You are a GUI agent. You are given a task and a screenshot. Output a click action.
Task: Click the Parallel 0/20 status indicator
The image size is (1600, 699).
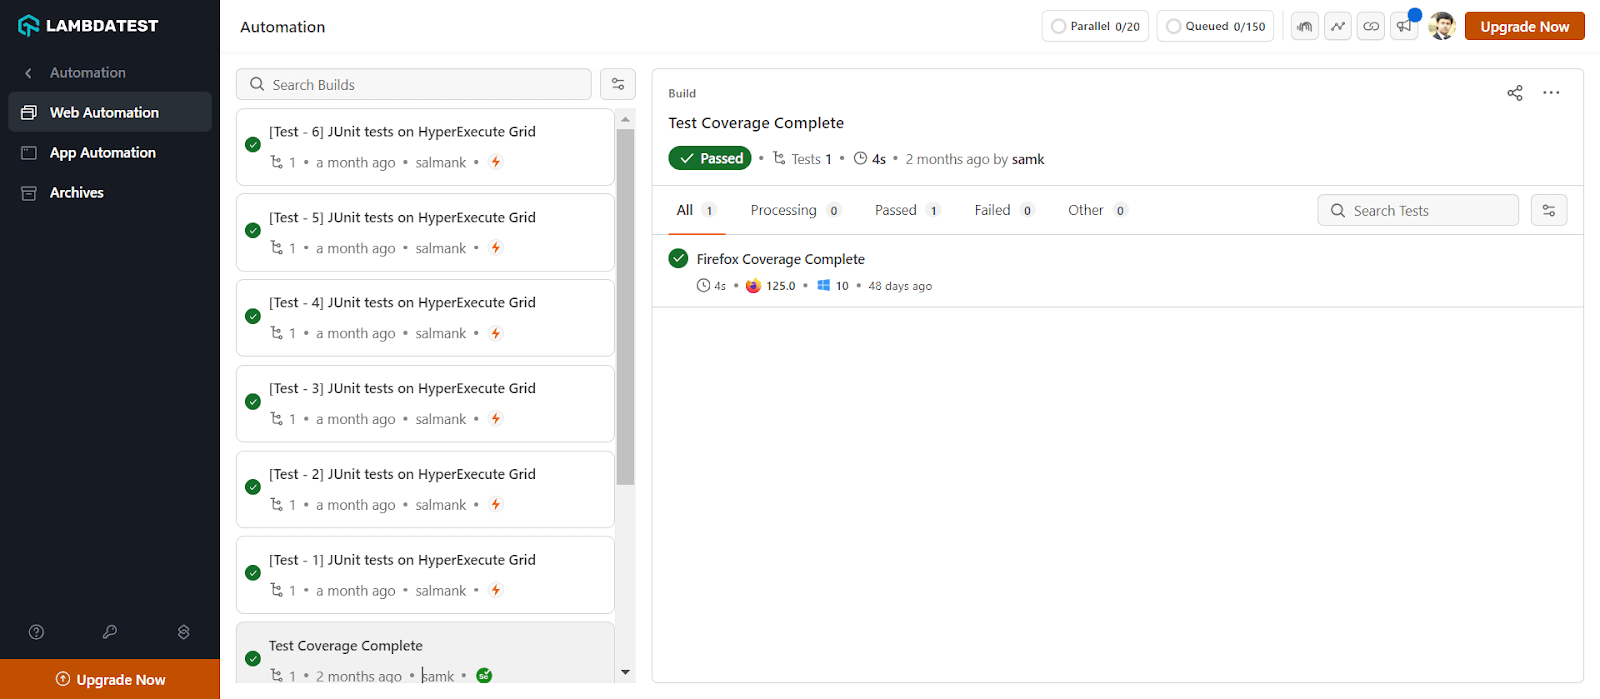[x=1095, y=27]
